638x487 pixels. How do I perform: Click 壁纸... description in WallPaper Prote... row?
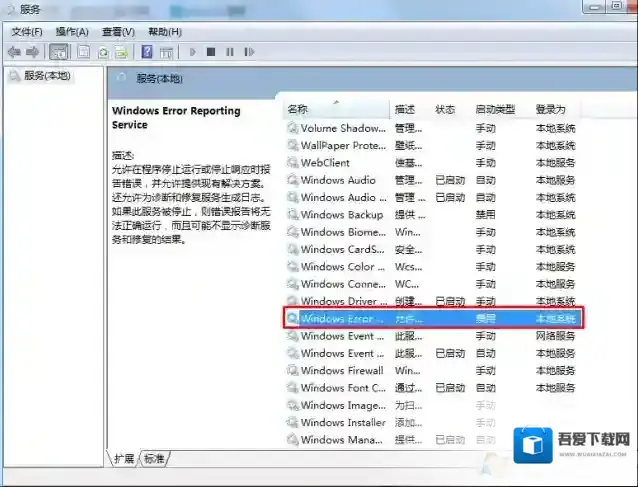(409, 145)
